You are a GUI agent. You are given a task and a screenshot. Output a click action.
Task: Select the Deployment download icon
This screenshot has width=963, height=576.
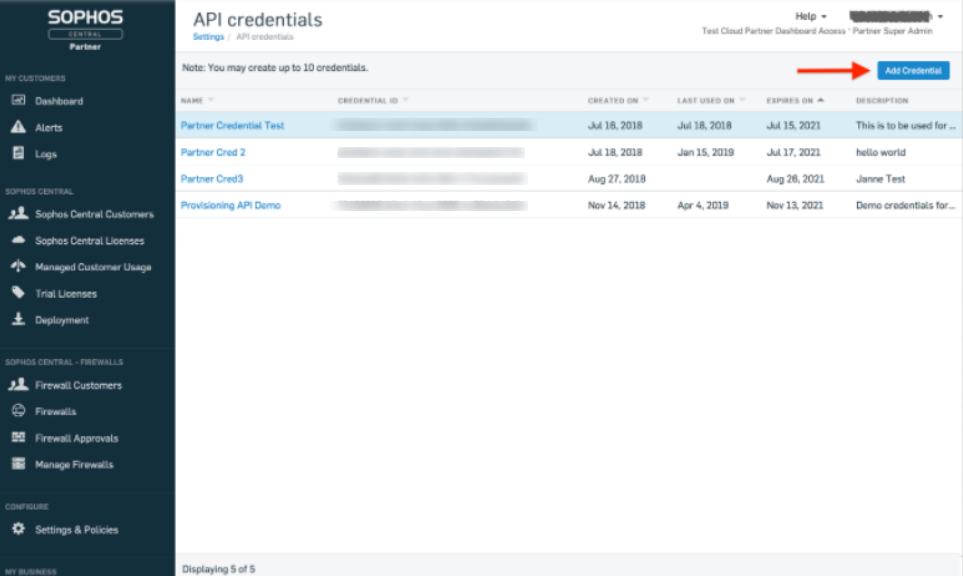coord(17,319)
